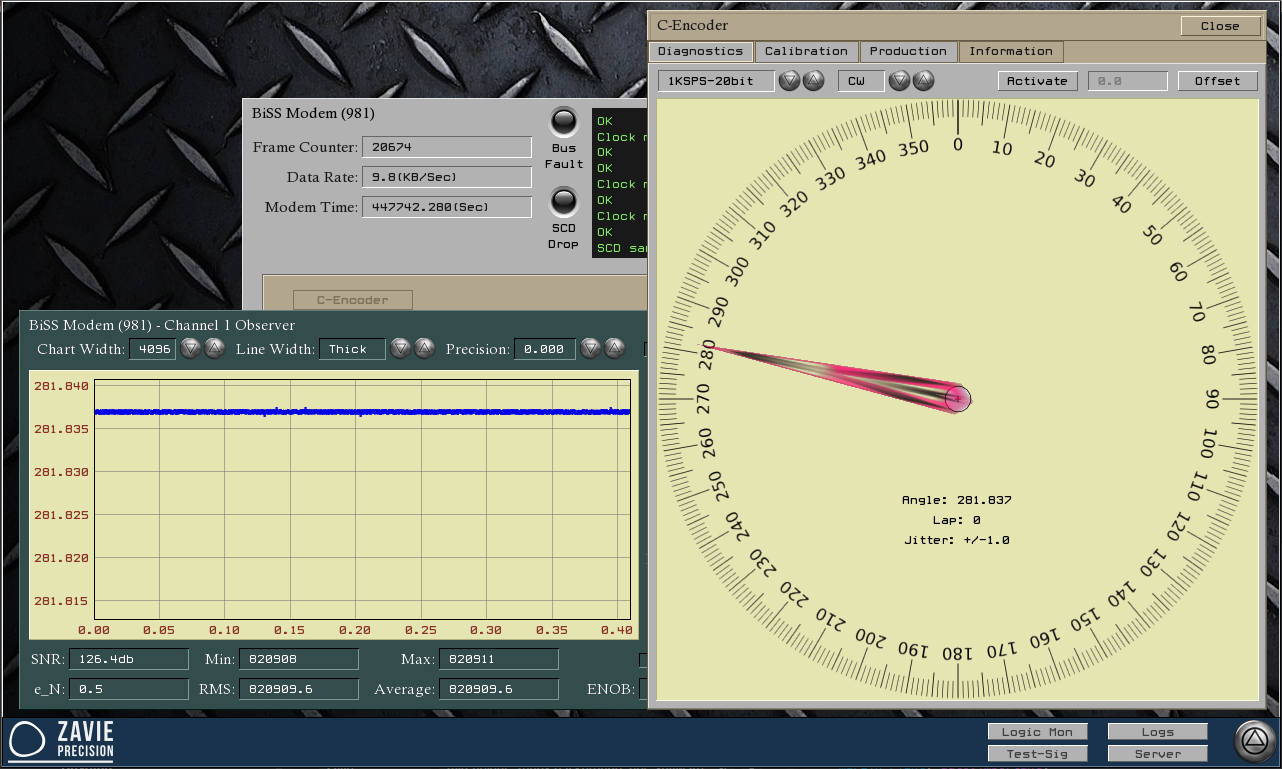
Task: Open the Production tab
Action: pyautogui.click(x=908, y=51)
